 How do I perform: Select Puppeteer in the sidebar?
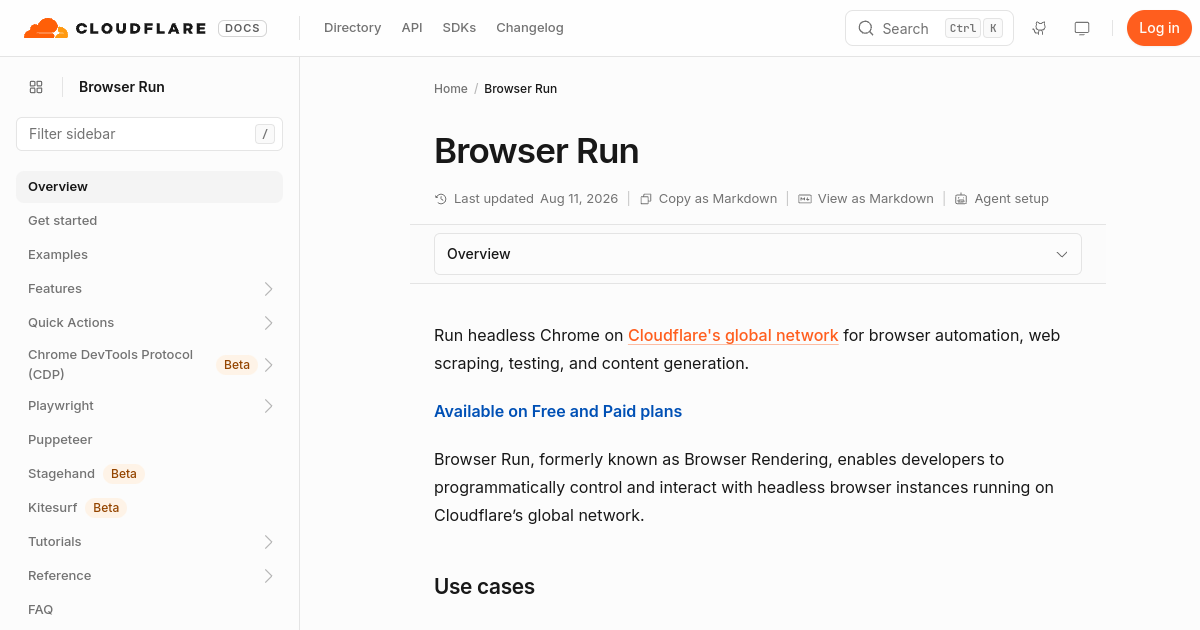149,440
